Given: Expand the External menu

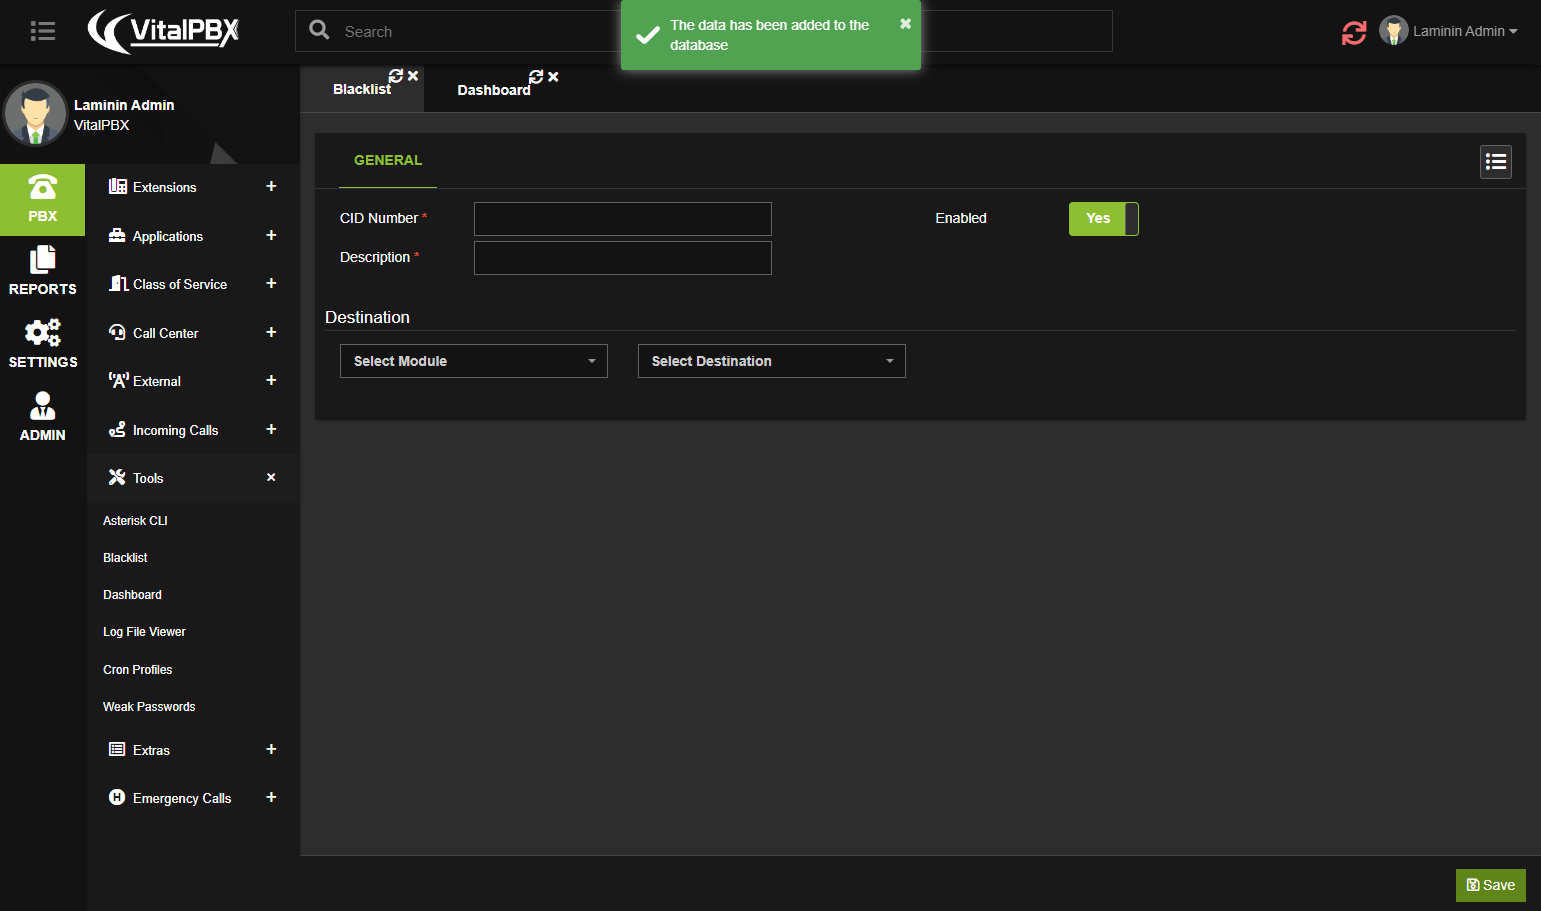Looking at the screenshot, I should pos(193,381).
